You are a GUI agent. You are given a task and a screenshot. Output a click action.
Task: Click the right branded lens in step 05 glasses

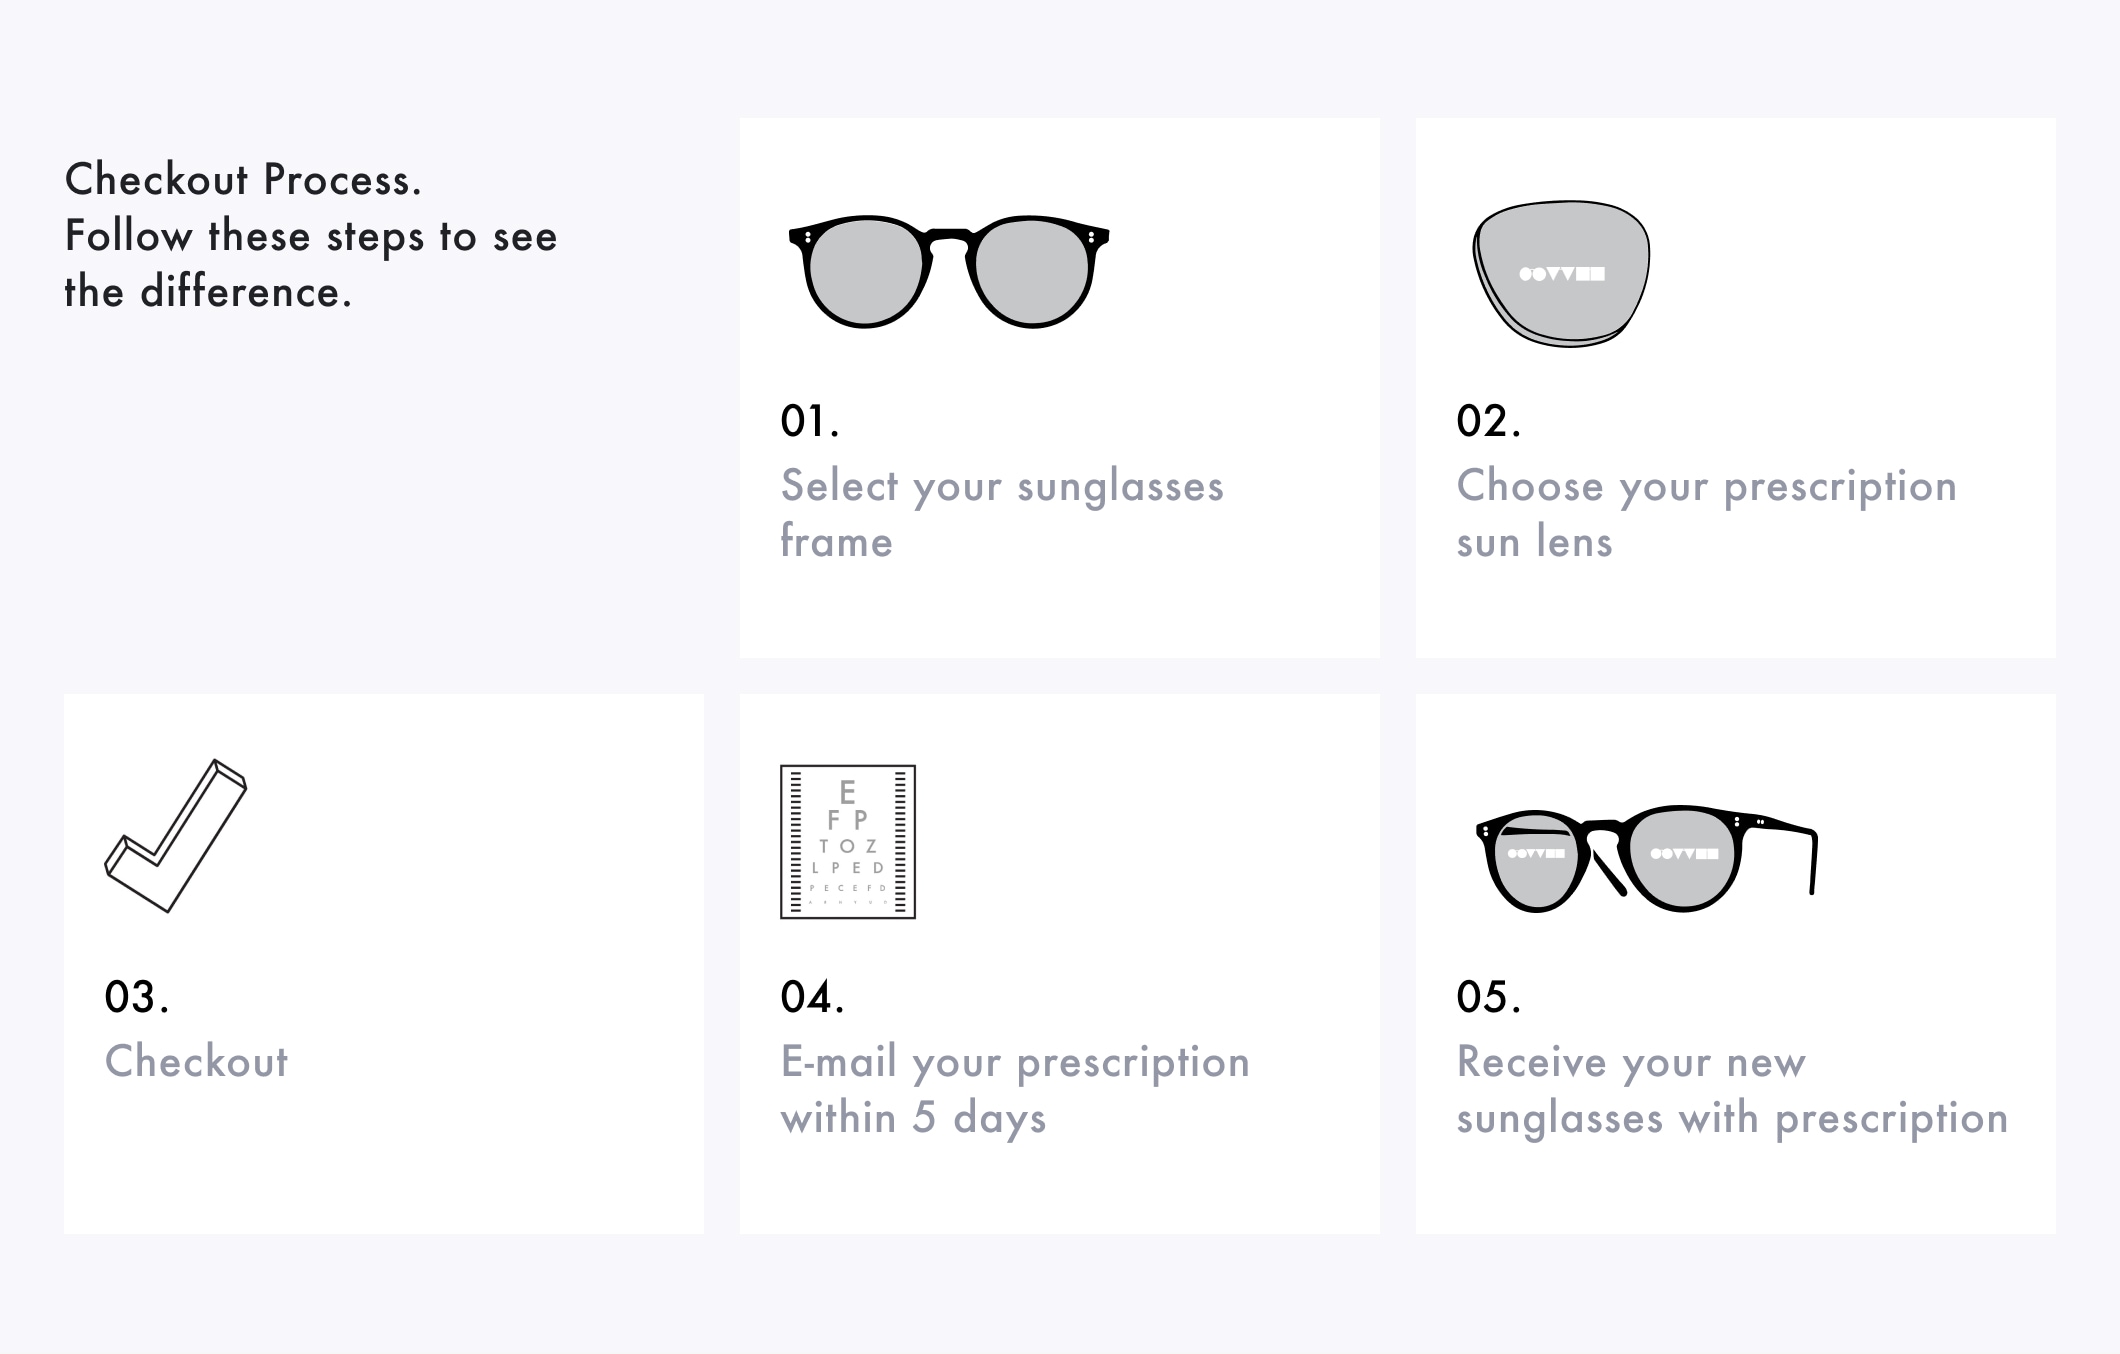(1684, 859)
